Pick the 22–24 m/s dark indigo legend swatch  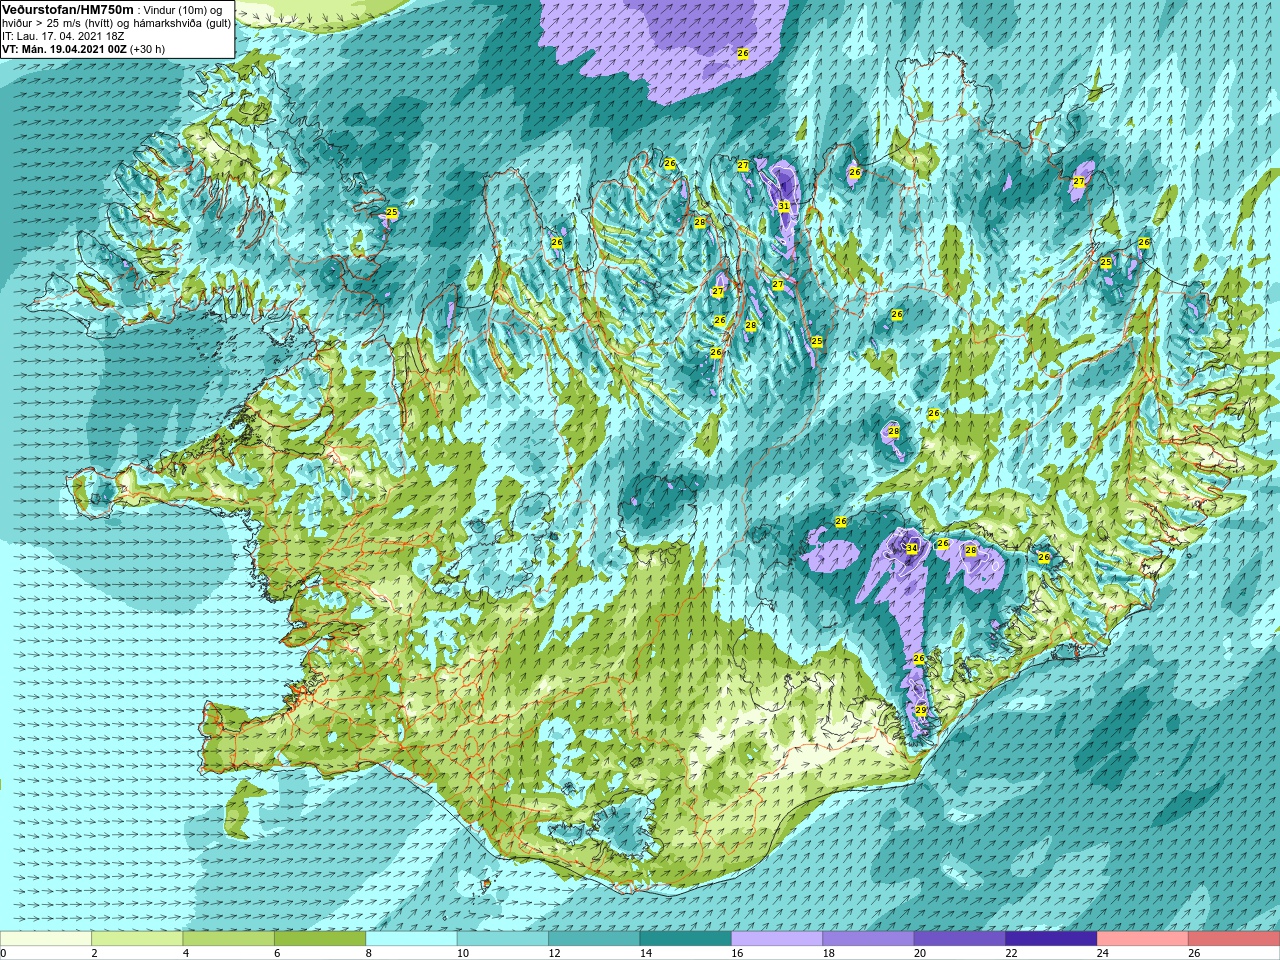(x=1051, y=939)
